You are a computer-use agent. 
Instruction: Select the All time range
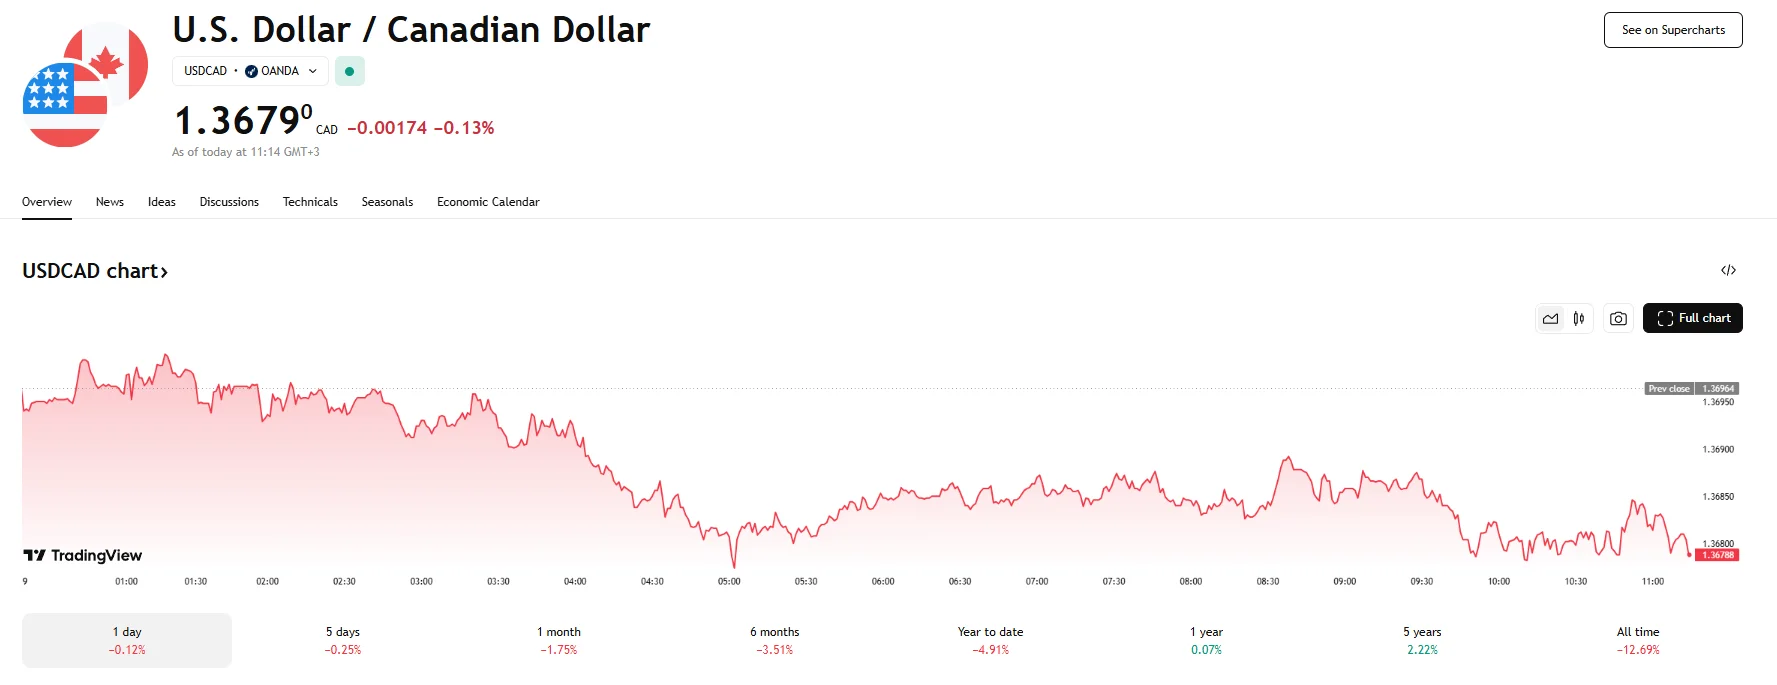click(1637, 640)
